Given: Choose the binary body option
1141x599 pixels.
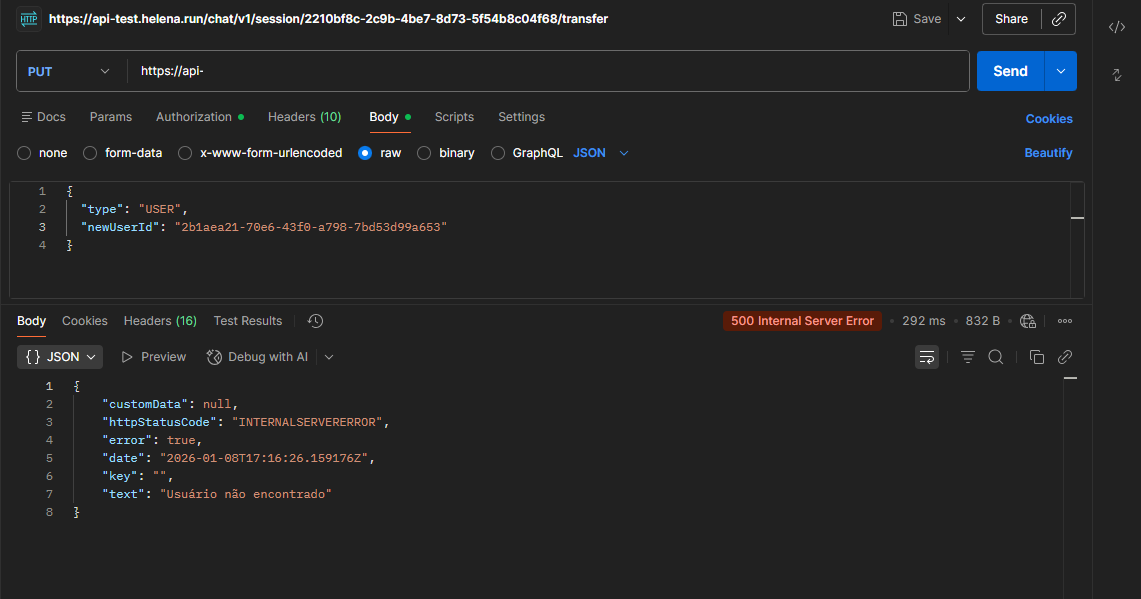Looking at the screenshot, I should 424,153.
